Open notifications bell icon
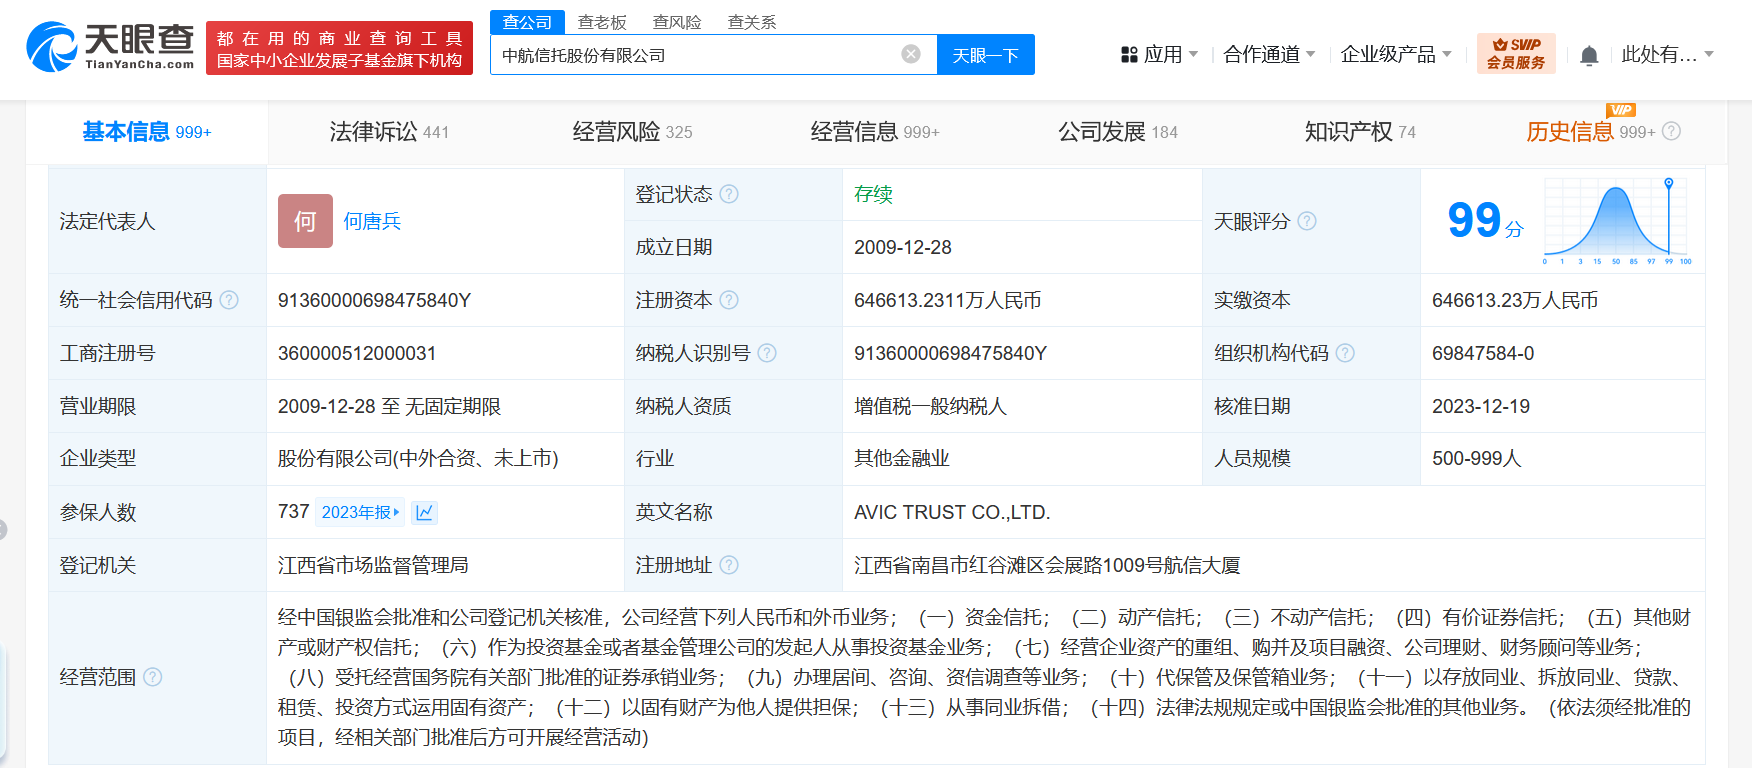Screen dimensions: 1752x768 coord(1589,55)
